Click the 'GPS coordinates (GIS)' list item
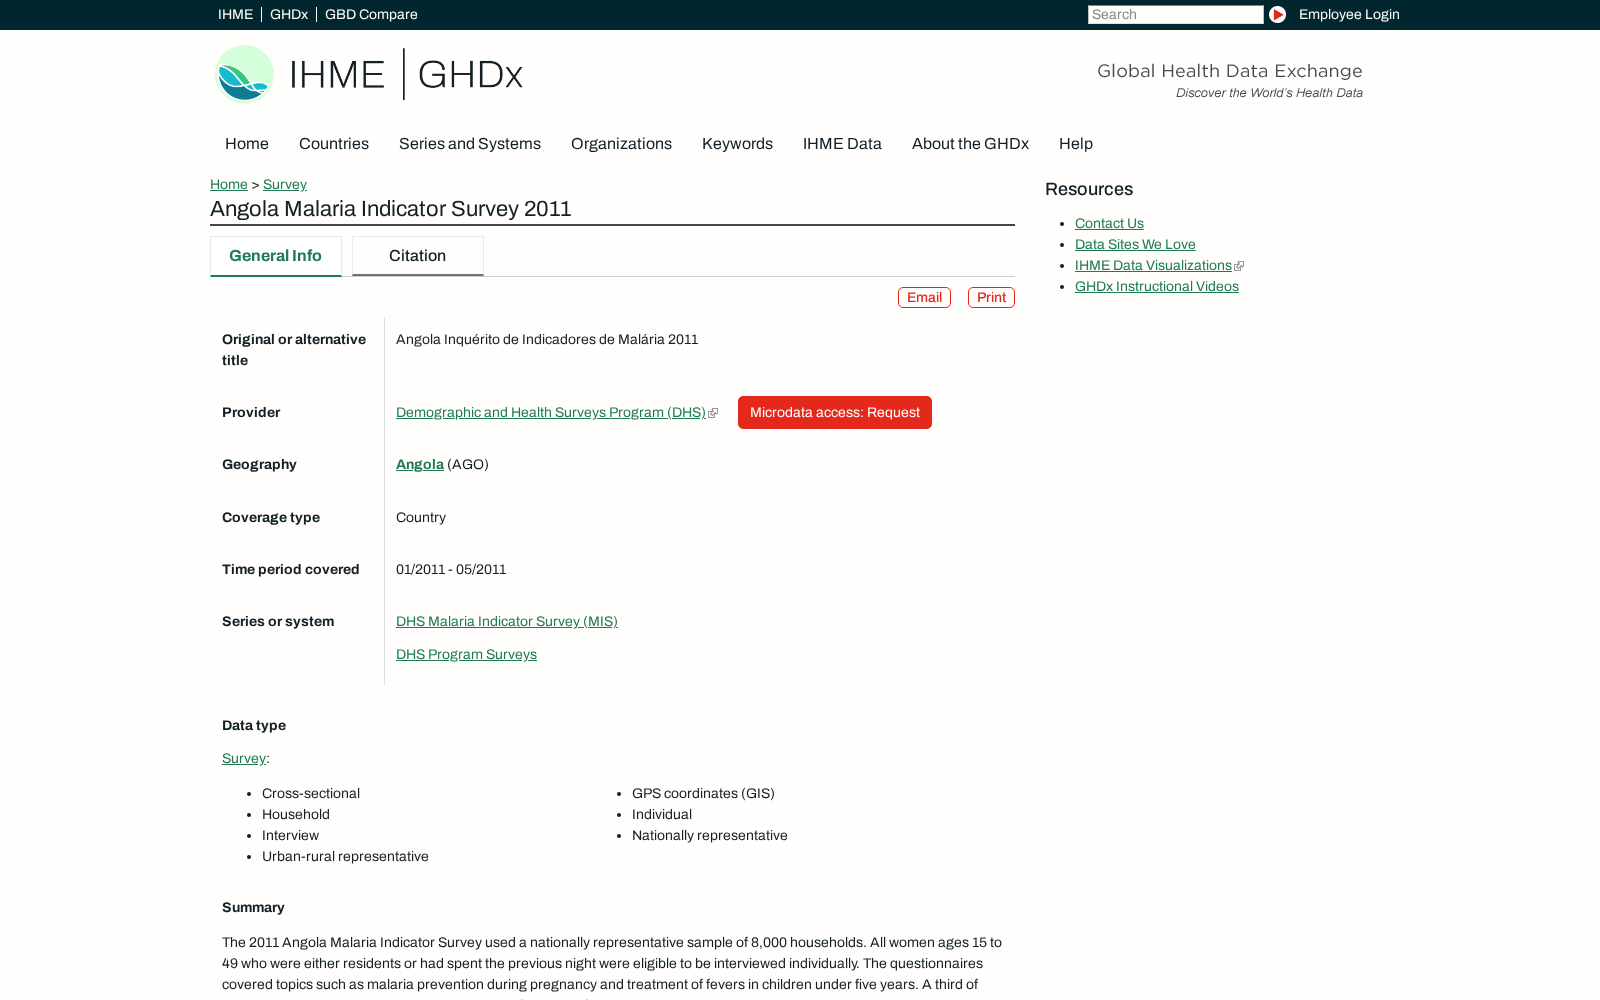The width and height of the screenshot is (1600, 1000). tap(703, 794)
